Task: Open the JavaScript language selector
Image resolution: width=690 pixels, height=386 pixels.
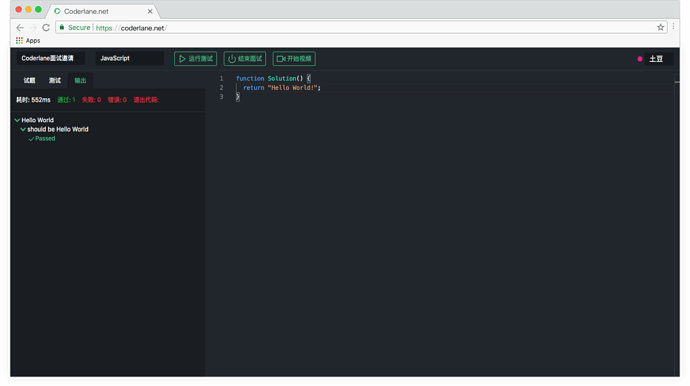Action: 129,58
